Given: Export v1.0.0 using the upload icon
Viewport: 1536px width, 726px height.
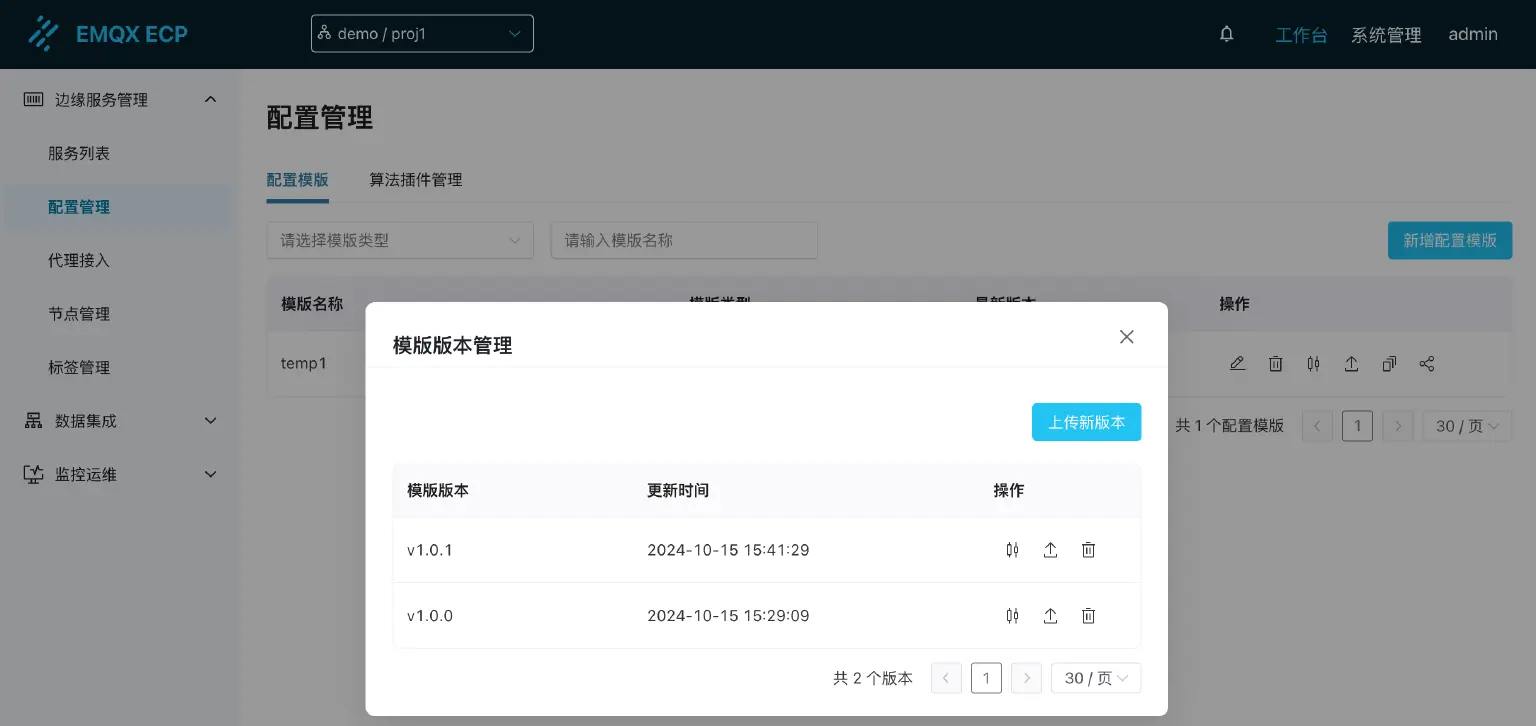Looking at the screenshot, I should [1050, 615].
